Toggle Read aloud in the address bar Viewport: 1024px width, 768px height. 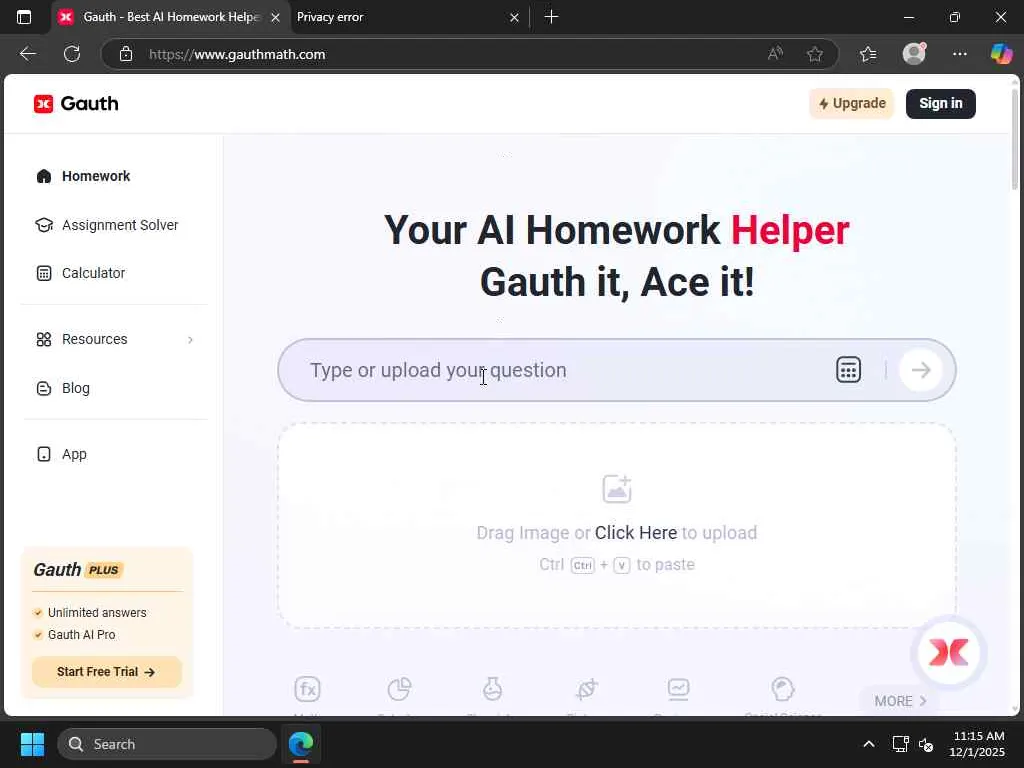(x=775, y=54)
